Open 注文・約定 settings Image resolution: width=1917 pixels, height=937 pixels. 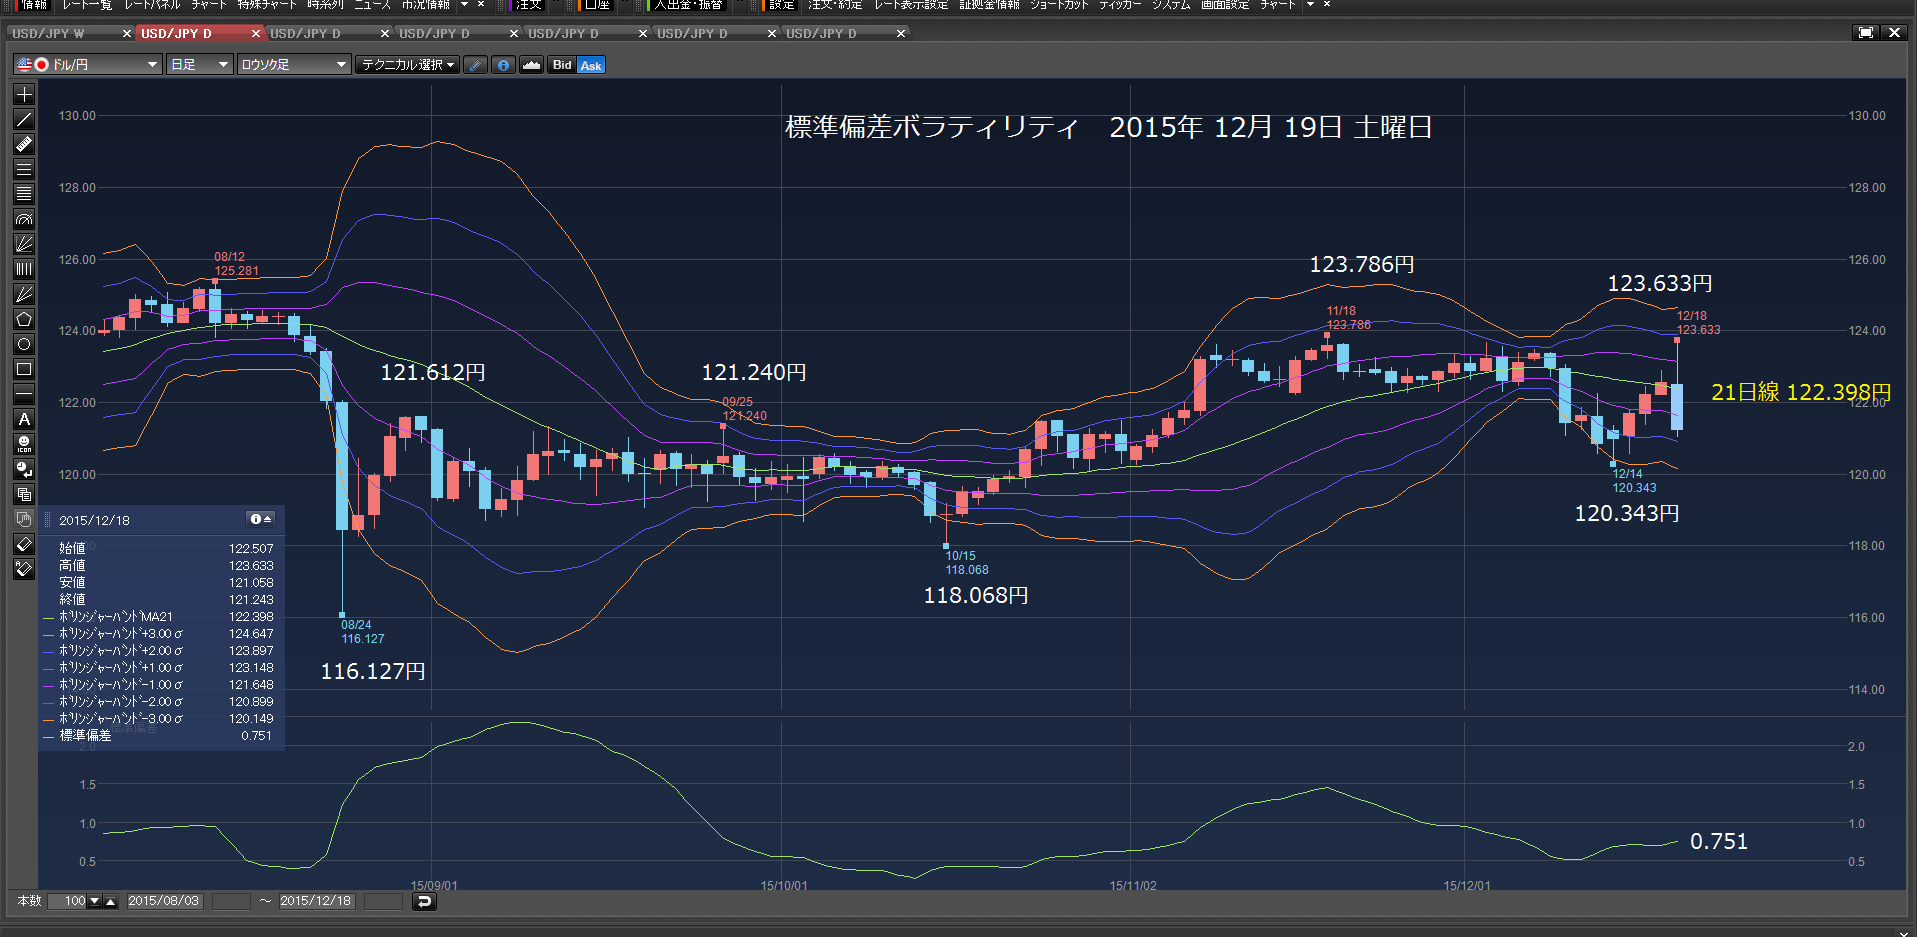pyautogui.click(x=835, y=5)
